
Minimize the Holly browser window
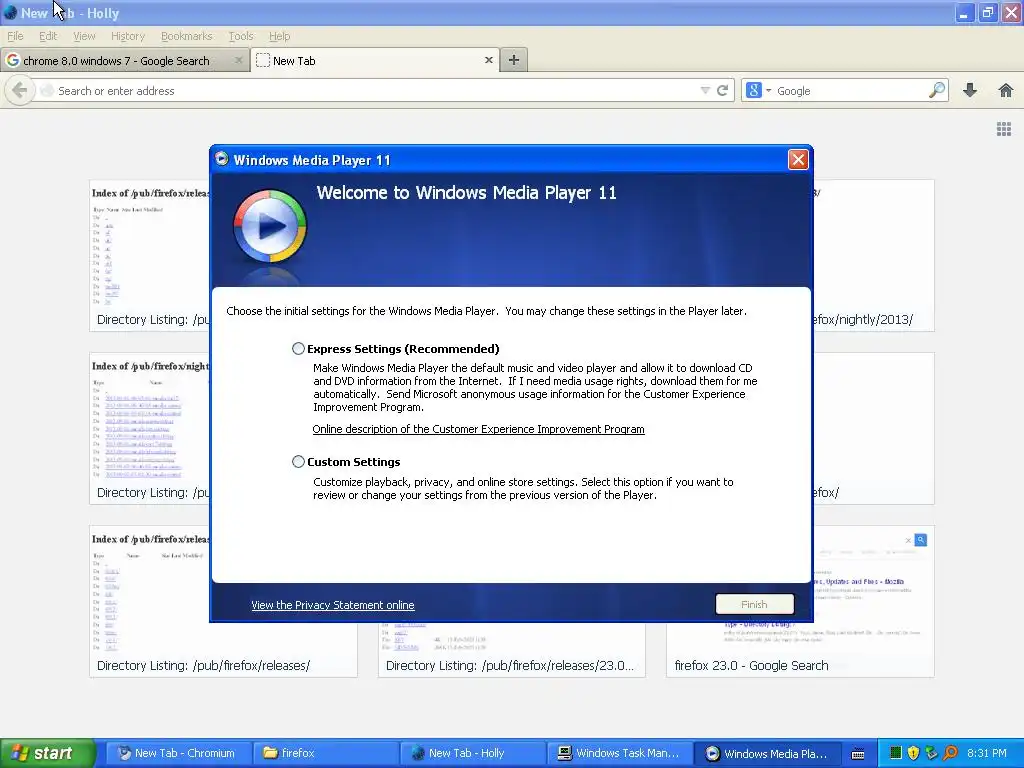coord(964,12)
